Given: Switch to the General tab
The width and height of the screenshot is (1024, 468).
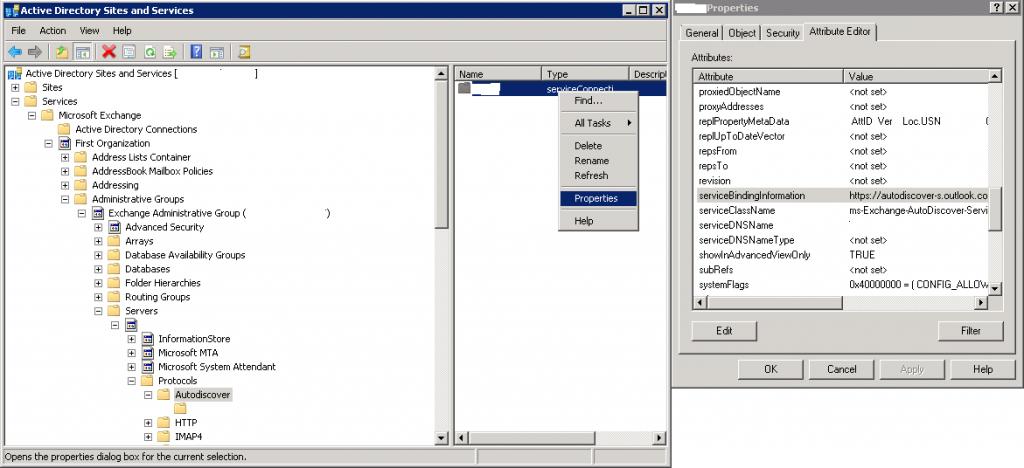Looking at the screenshot, I should click(x=702, y=33).
